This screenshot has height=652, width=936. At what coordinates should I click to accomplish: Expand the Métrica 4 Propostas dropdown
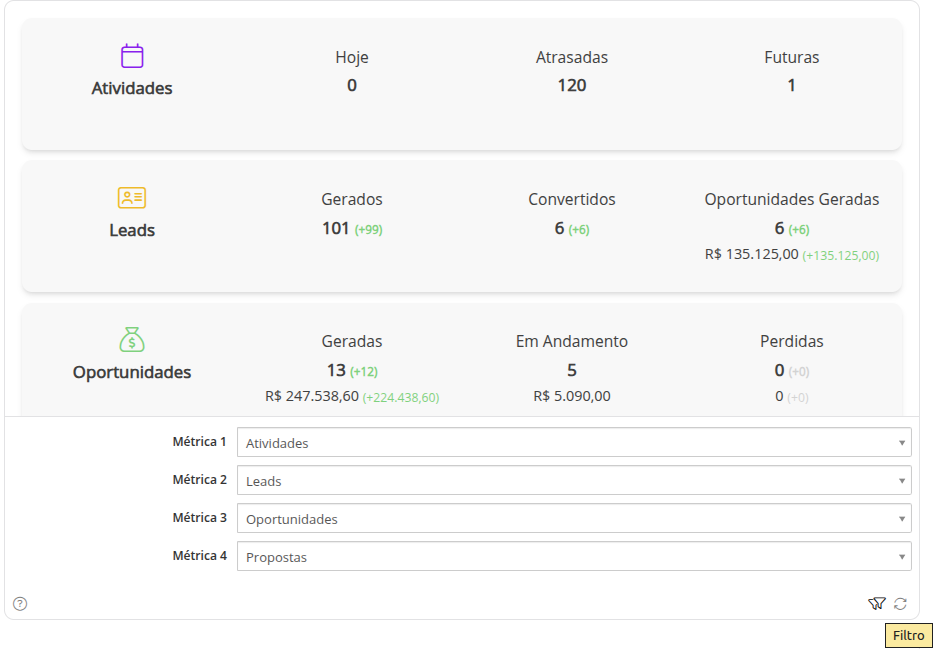[573, 557]
